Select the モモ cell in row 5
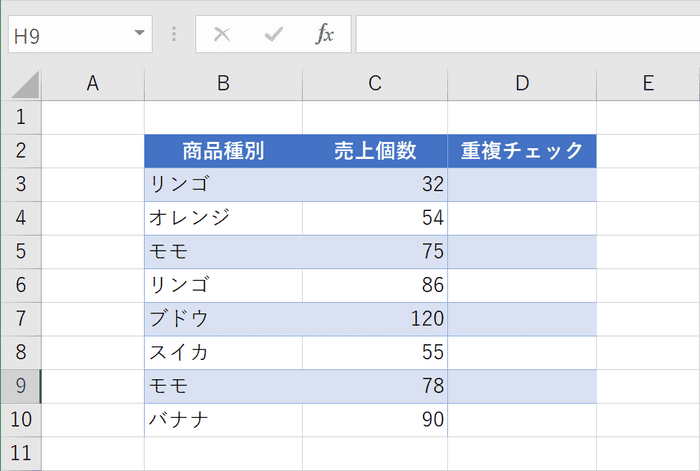 [x=223, y=252]
